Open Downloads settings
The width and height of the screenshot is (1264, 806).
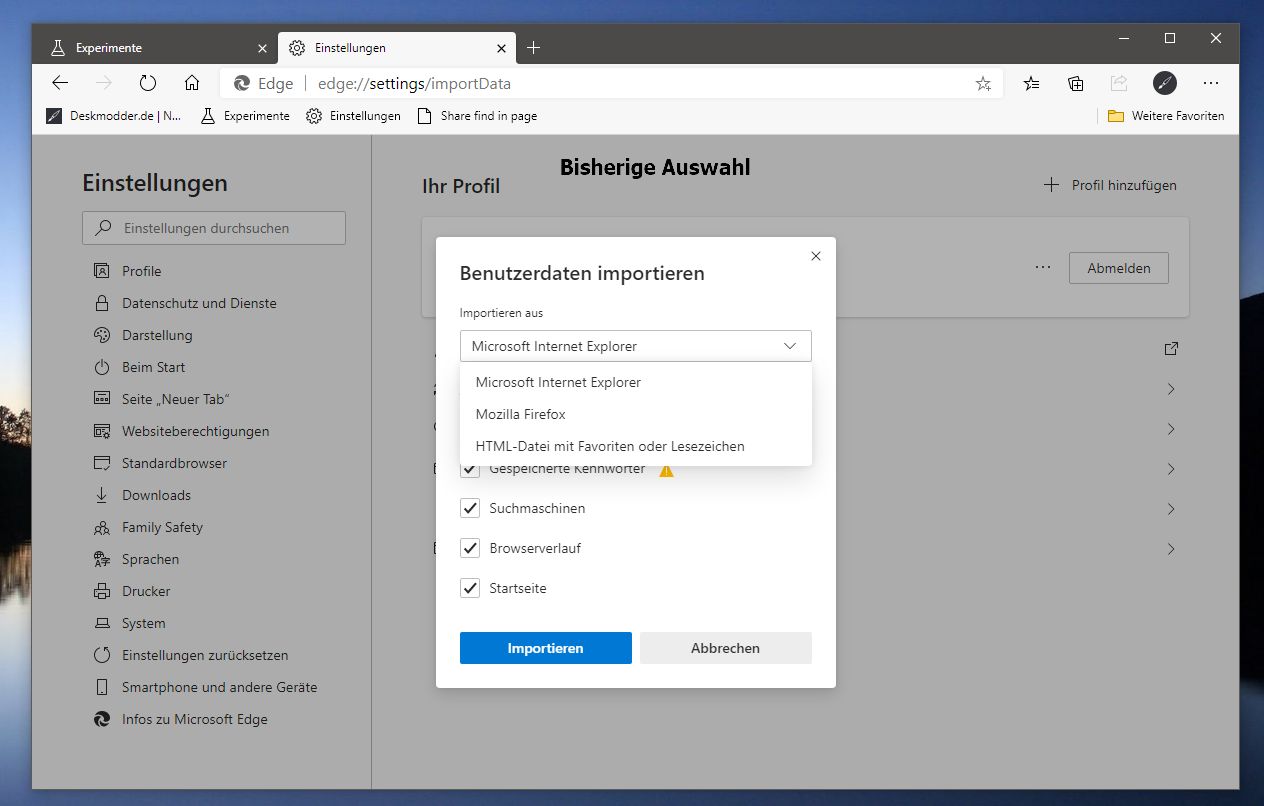156,495
